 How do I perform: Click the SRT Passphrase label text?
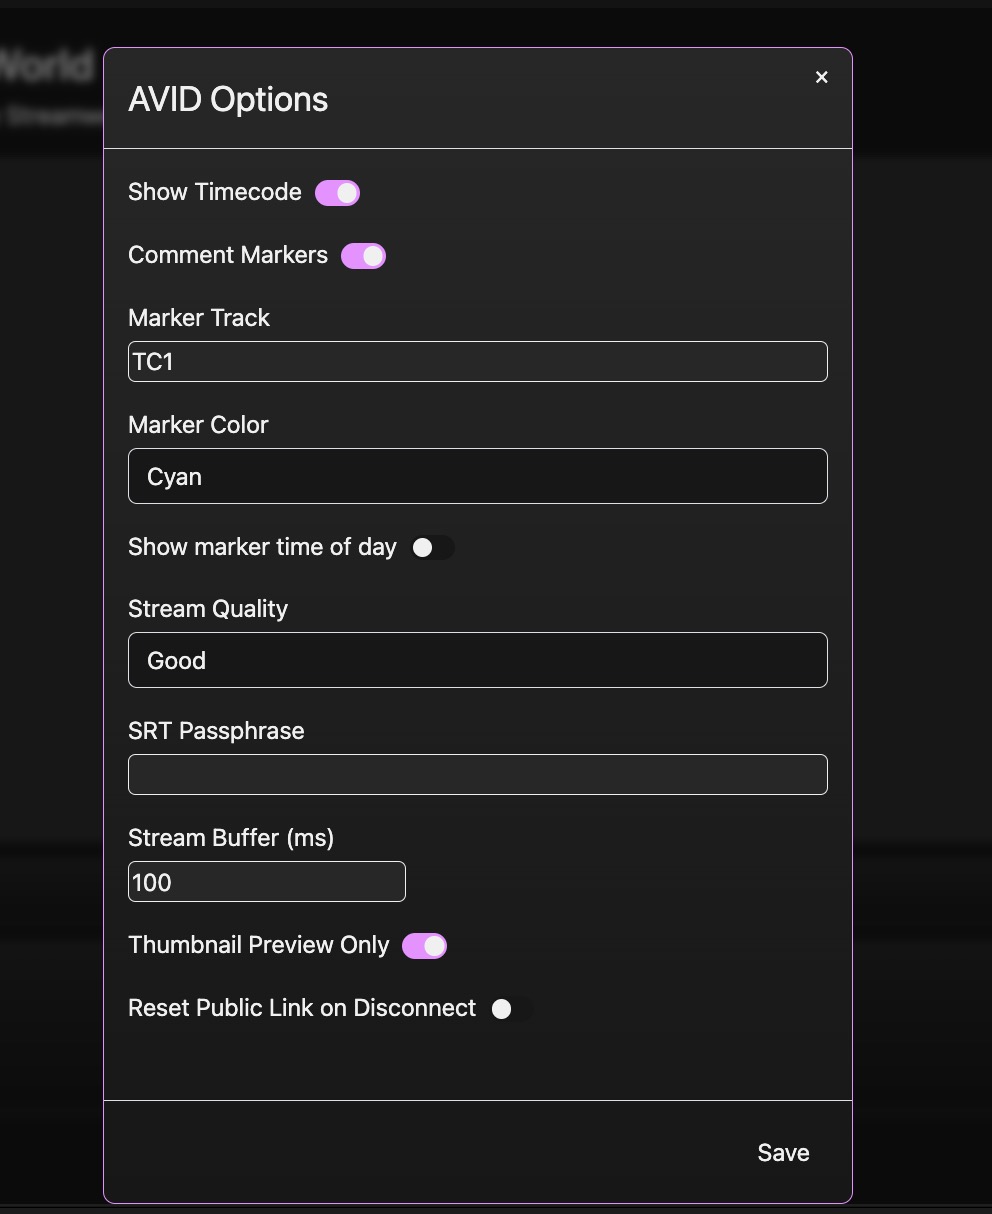(215, 731)
